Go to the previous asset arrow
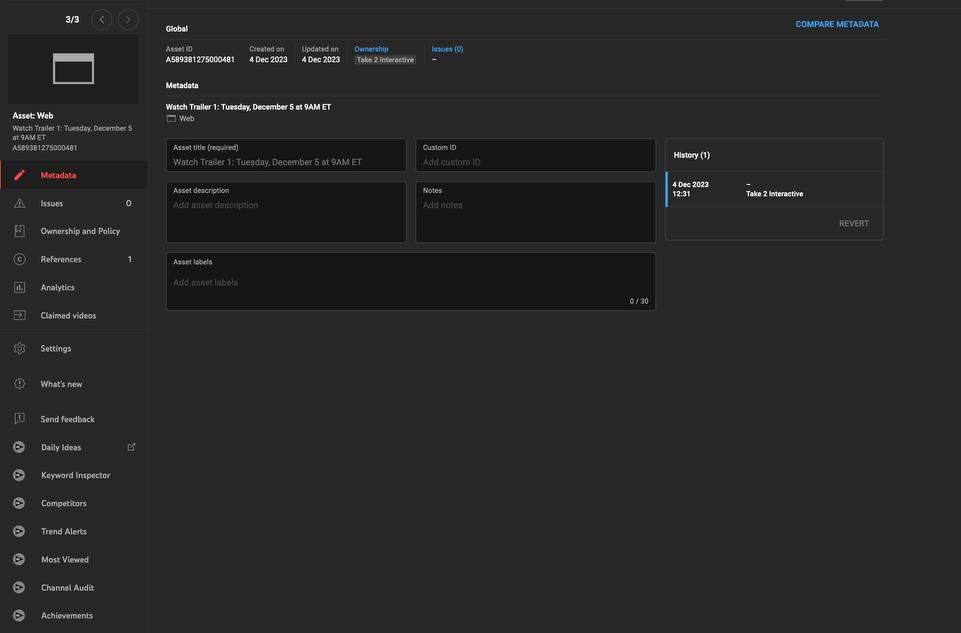 coord(101,20)
